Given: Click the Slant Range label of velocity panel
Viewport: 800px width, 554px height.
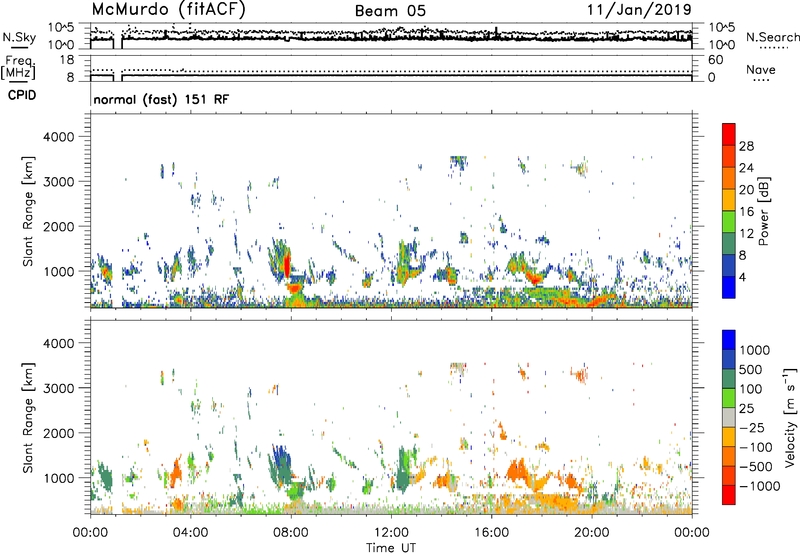Looking at the screenshot, I should [28, 417].
